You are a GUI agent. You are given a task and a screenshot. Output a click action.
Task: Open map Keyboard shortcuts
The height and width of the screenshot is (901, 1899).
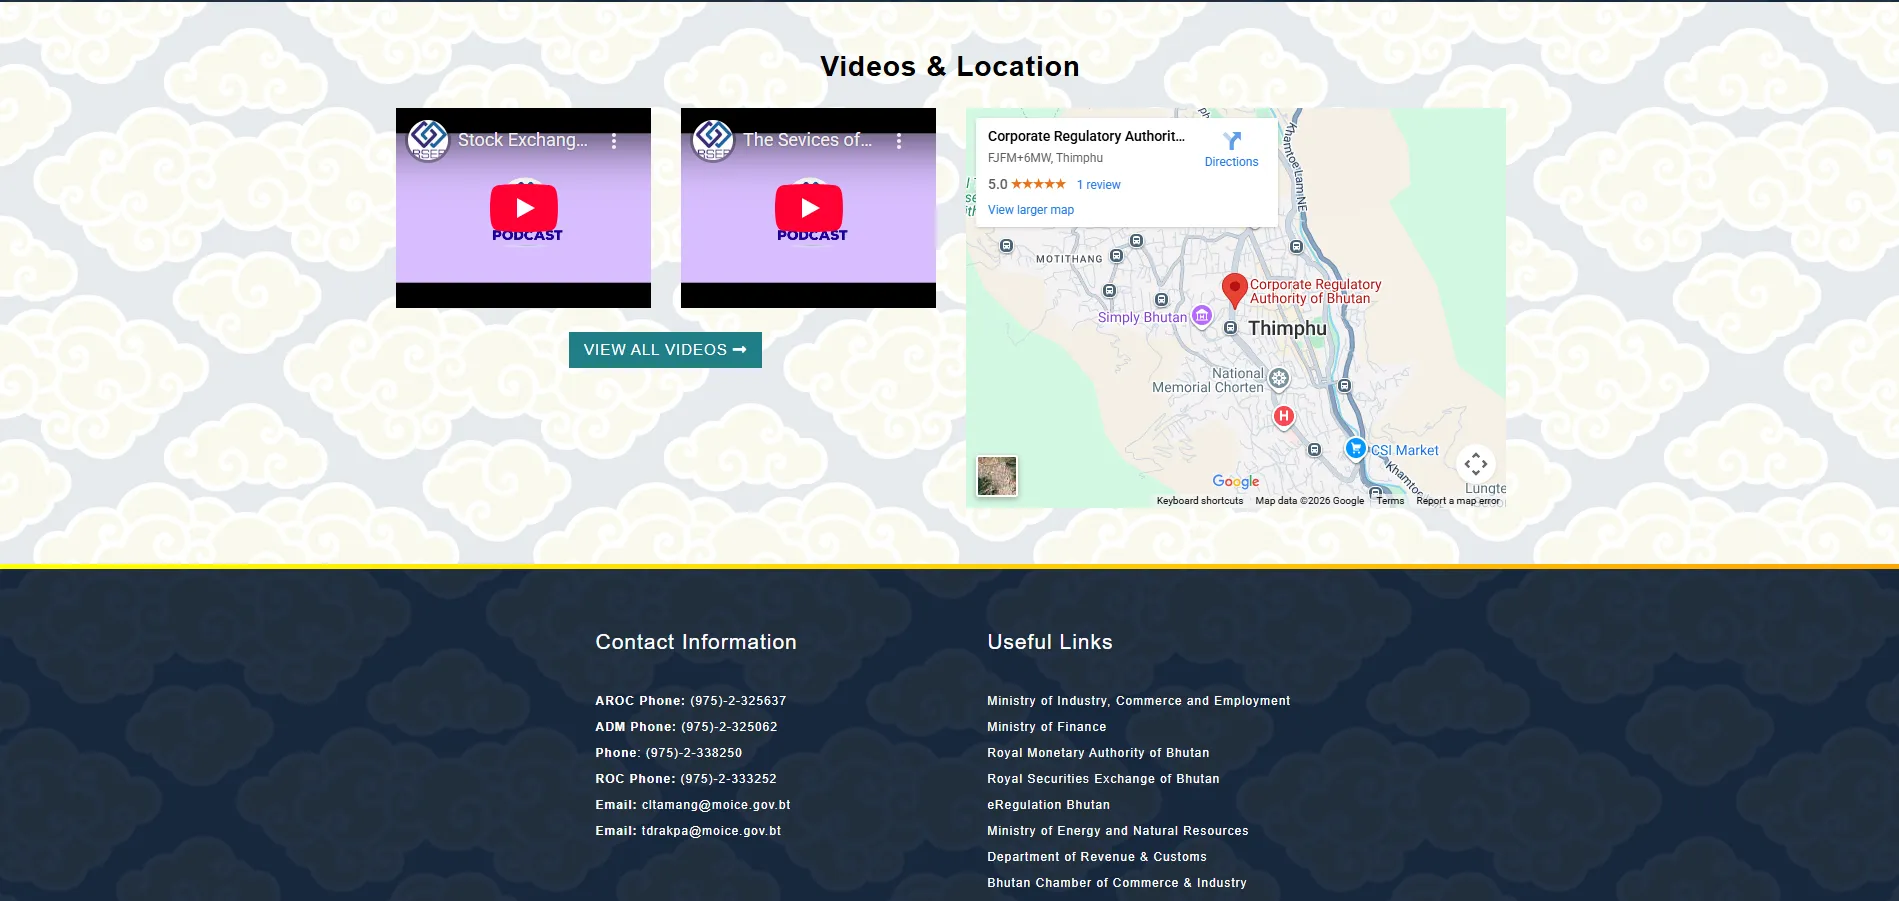1199,501
